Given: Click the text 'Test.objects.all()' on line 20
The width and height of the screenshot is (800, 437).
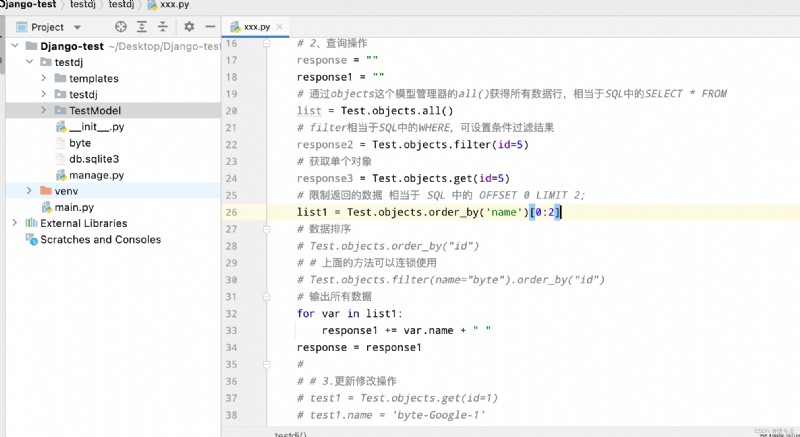Looking at the screenshot, I should tap(397, 111).
